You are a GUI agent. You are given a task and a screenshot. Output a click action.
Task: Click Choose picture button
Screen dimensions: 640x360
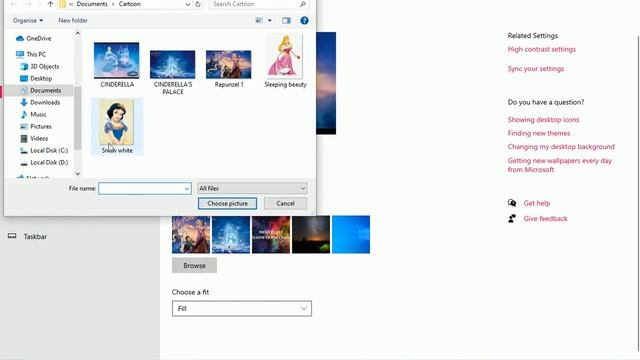(x=227, y=203)
